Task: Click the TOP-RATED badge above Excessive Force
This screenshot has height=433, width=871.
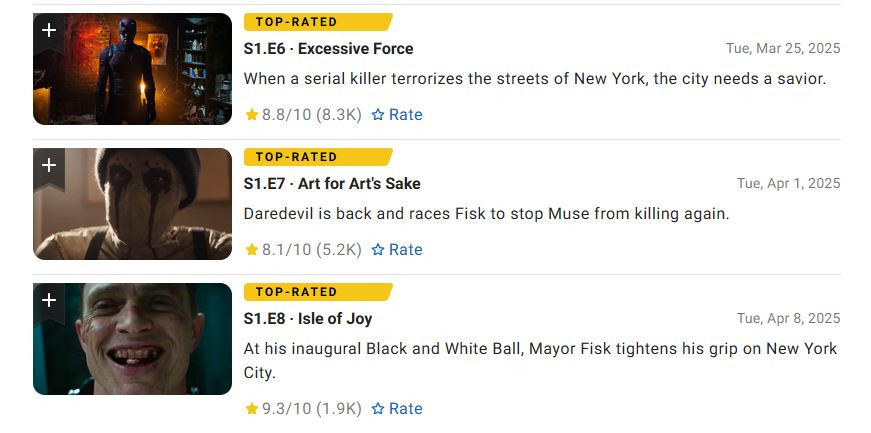Action: click(x=318, y=22)
